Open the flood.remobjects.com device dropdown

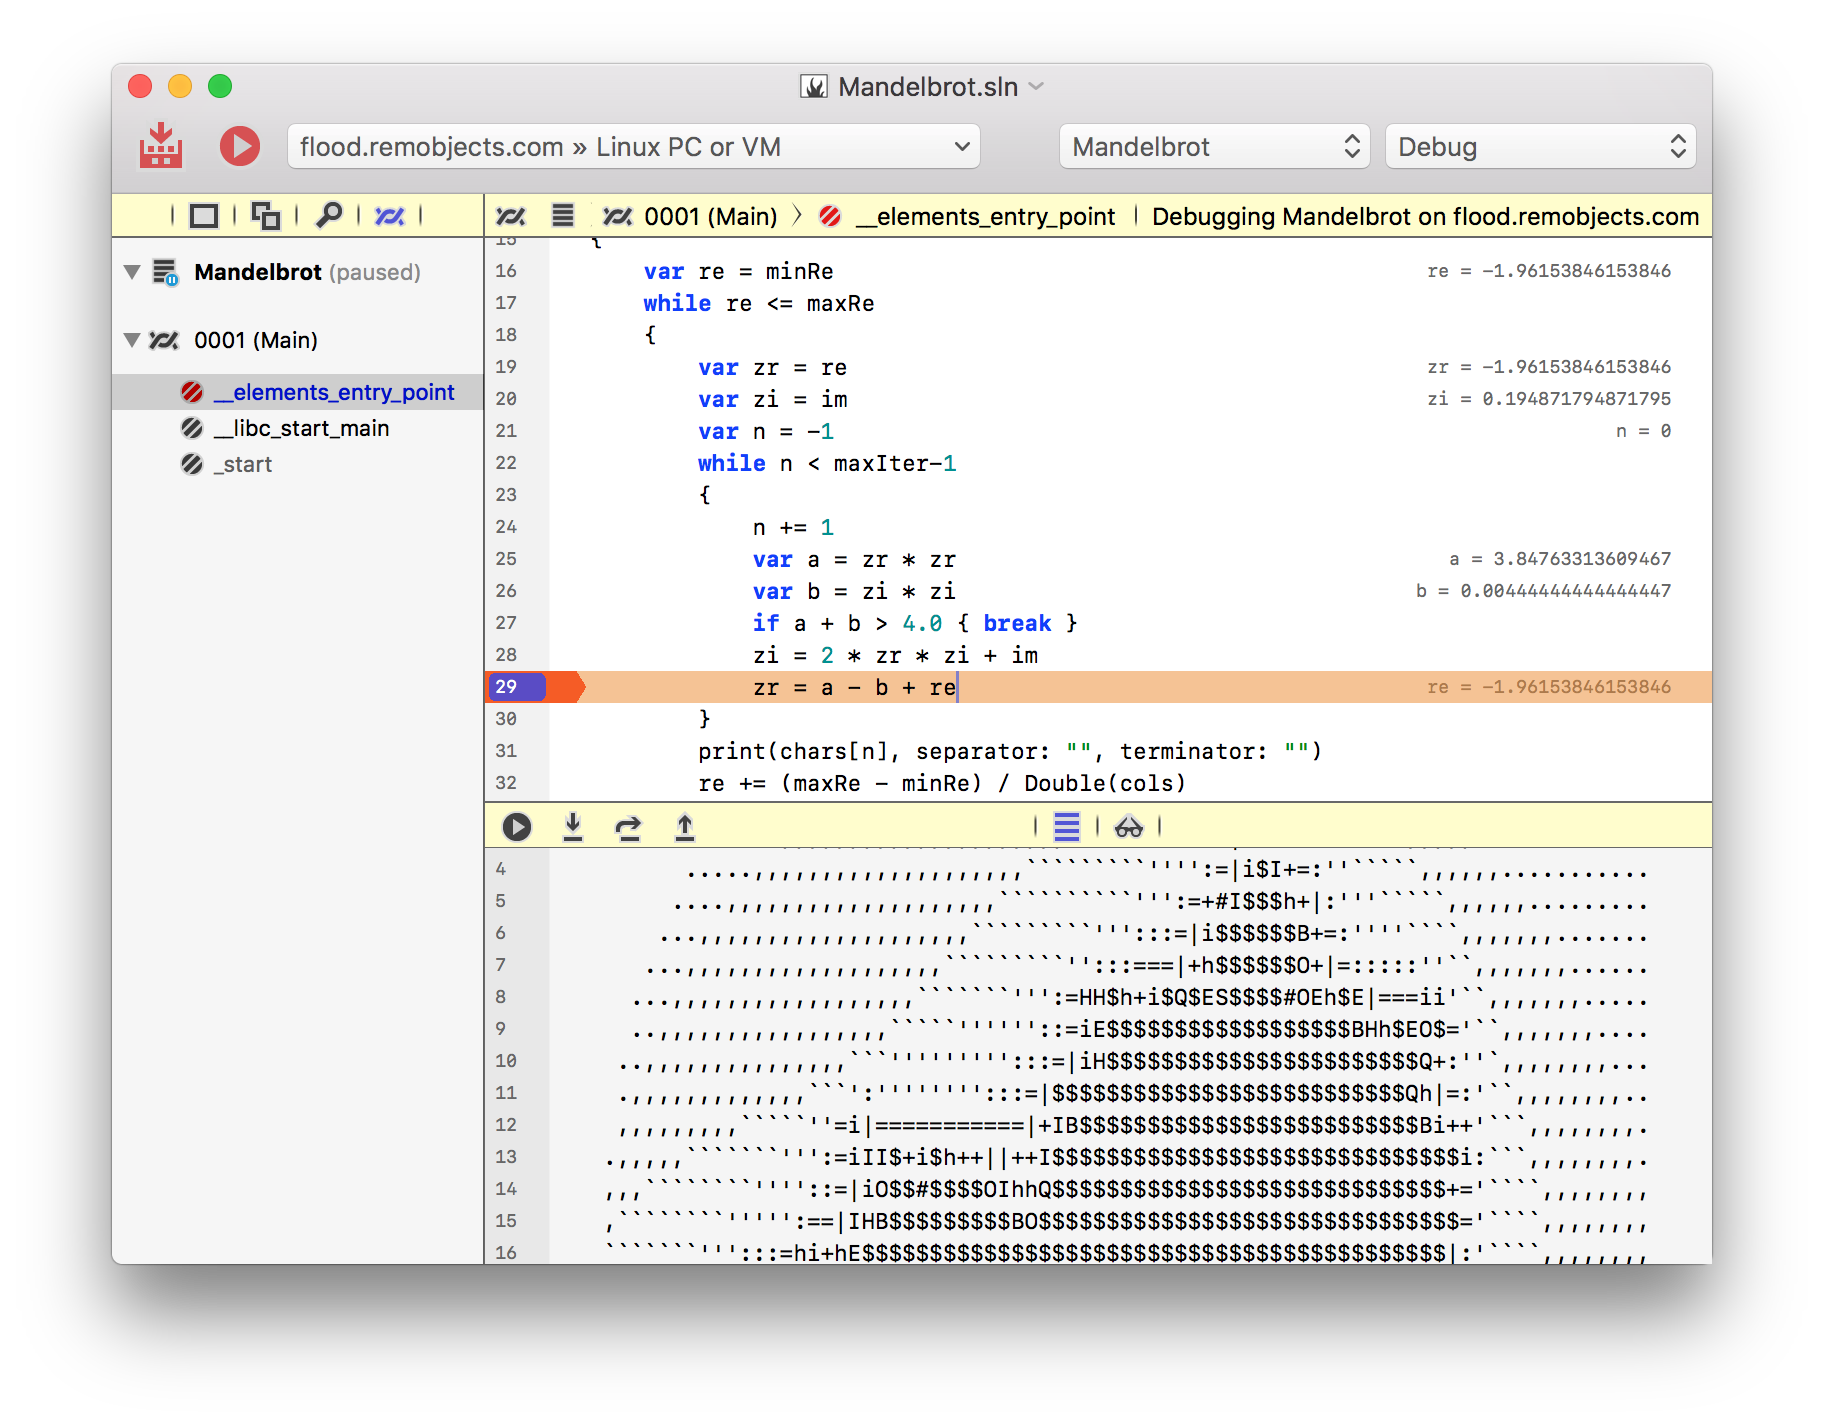click(x=634, y=147)
